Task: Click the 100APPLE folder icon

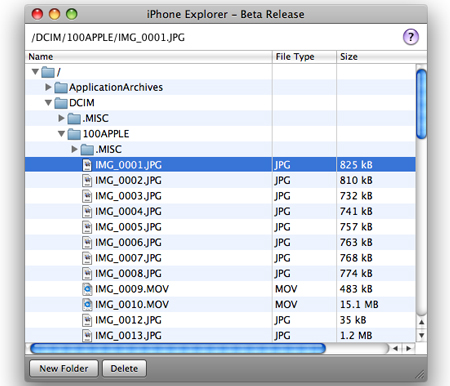Action: 74,134
